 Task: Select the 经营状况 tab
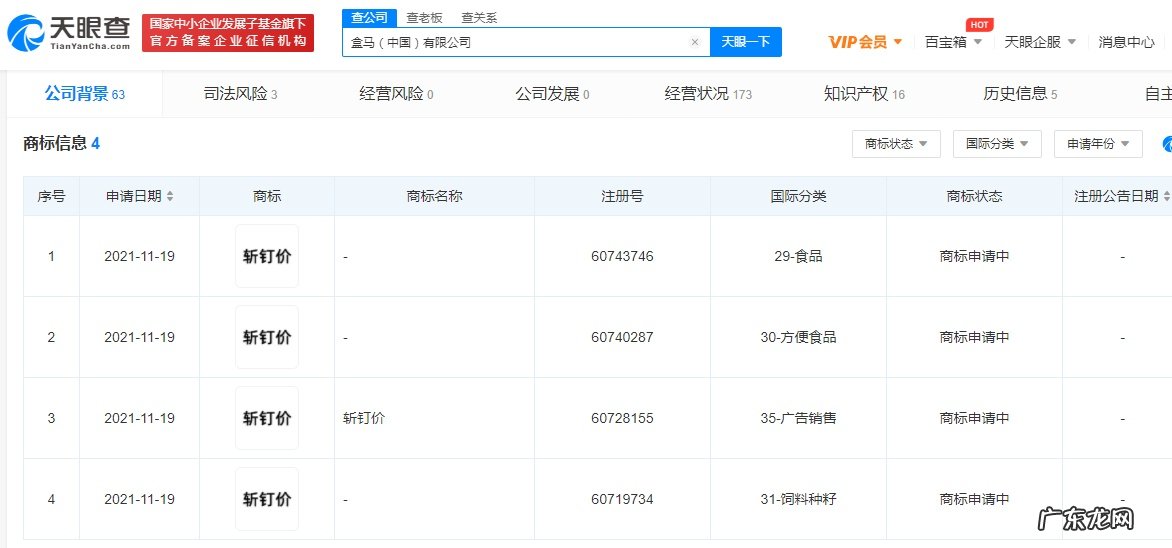coord(708,94)
